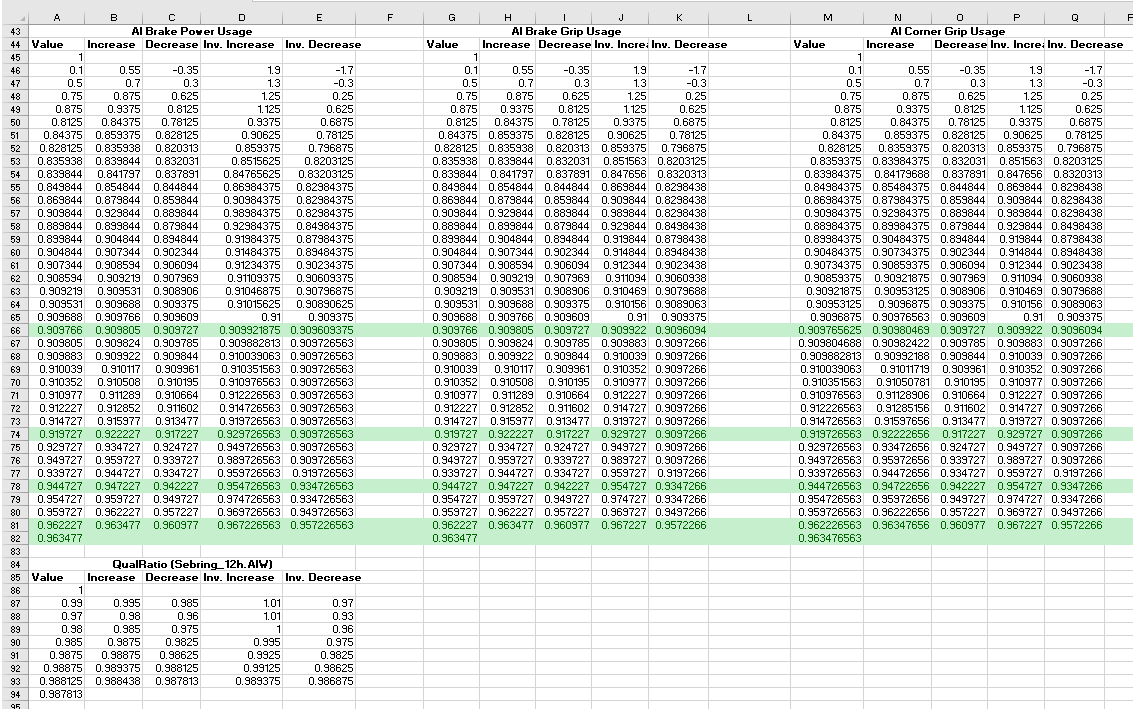The width and height of the screenshot is (1133, 709).
Task: Click cell containing 0.90980469
Action: [897, 330]
